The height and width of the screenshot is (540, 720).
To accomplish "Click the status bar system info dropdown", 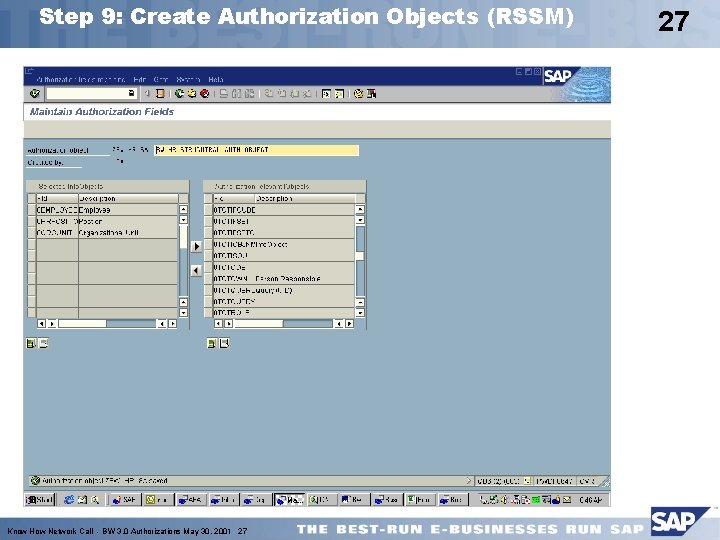I will point(527,481).
